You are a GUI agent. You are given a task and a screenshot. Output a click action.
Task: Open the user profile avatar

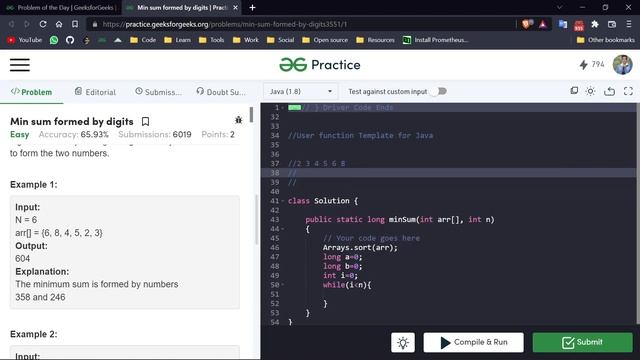tap(622, 64)
